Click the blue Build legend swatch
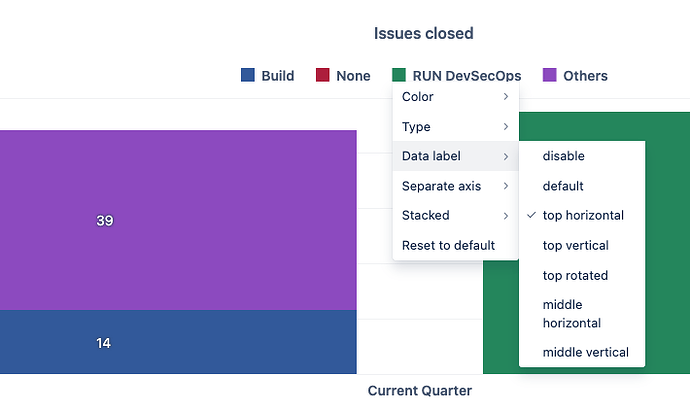 pos(248,75)
